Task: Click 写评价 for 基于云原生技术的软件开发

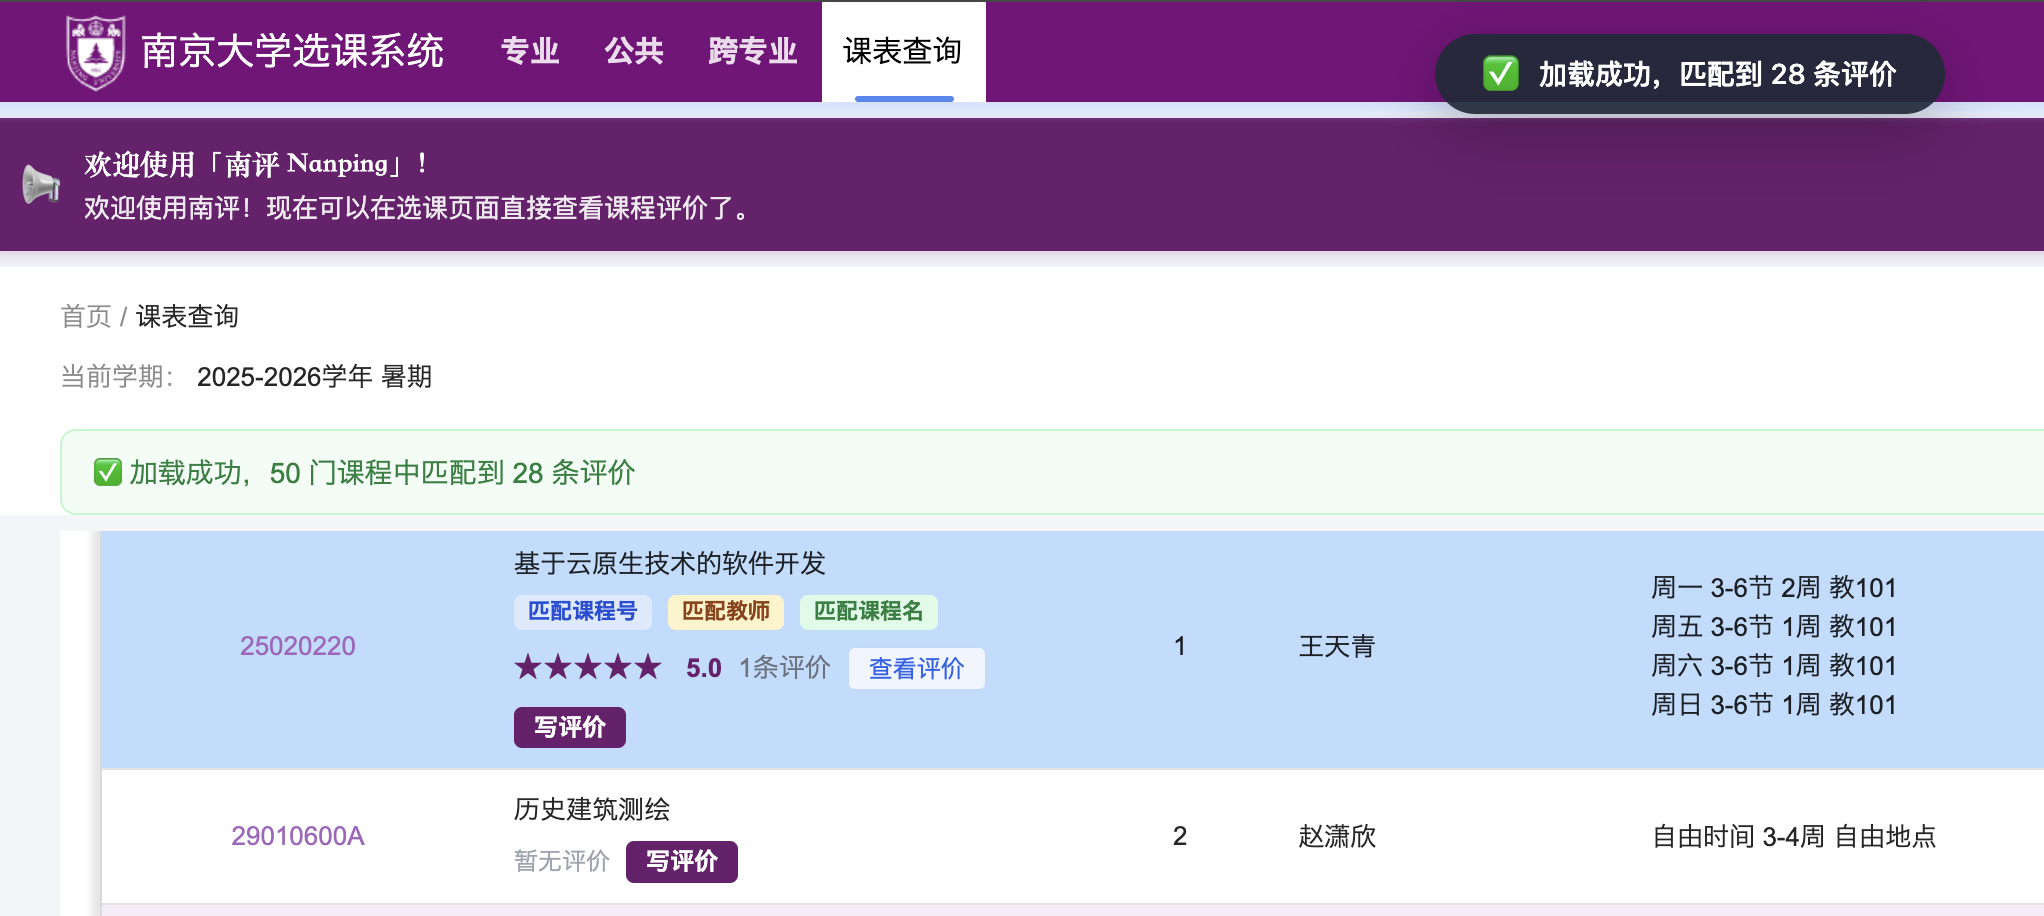Action: point(570,727)
